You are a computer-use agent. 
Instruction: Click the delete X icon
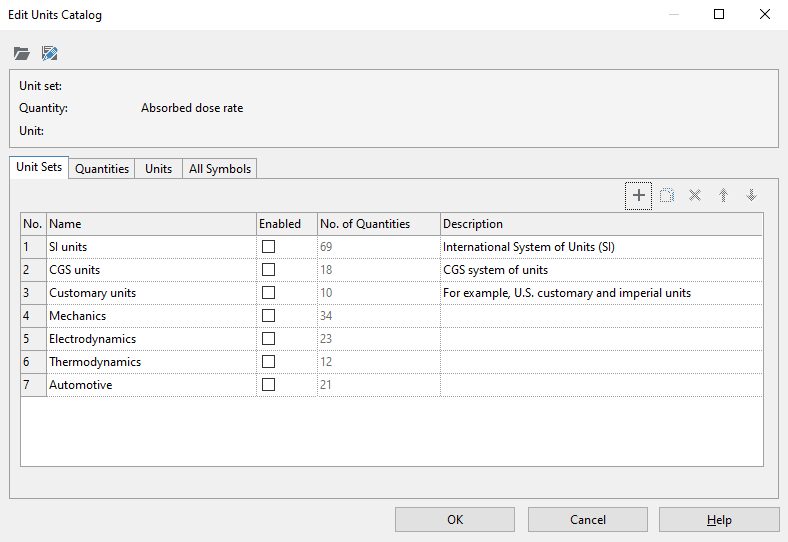(695, 196)
